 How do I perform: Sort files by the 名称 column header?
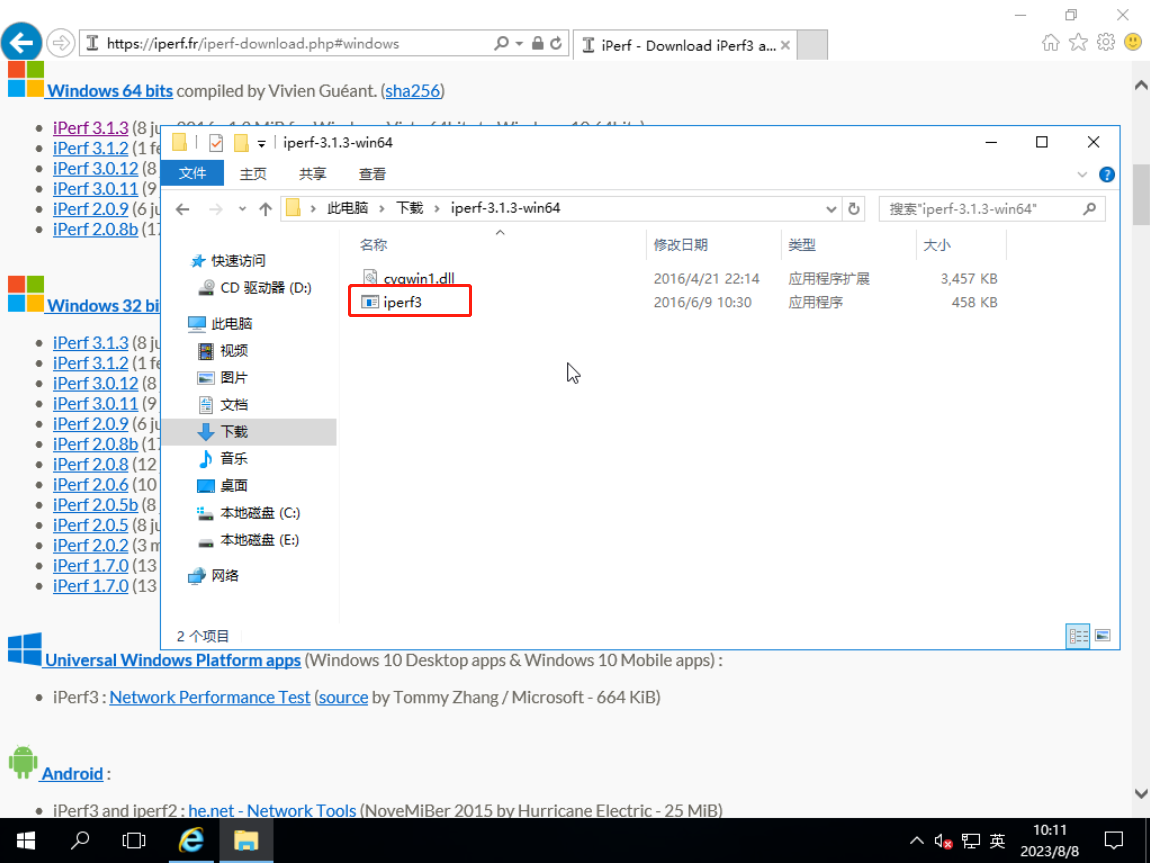(x=373, y=244)
